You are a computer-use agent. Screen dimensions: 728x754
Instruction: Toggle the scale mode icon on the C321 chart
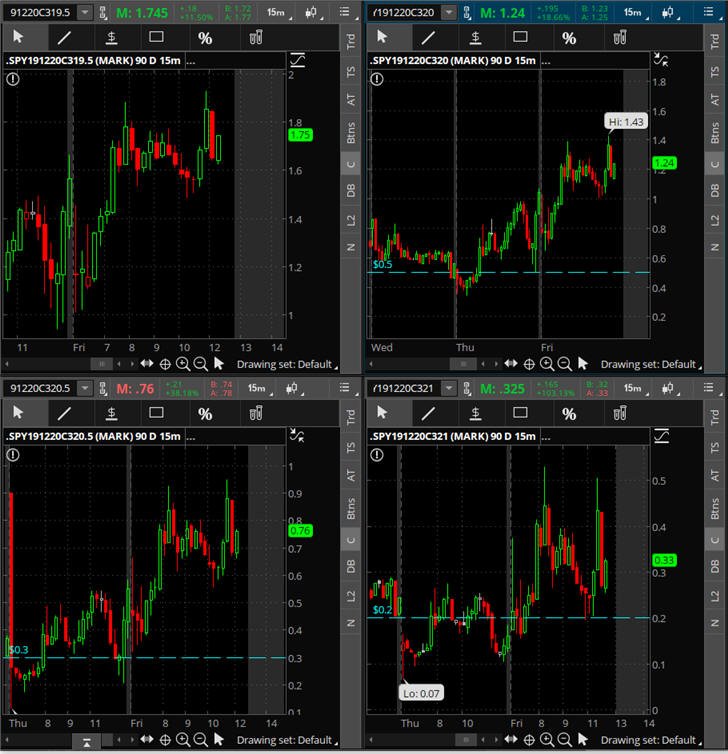pyautogui.click(x=662, y=436)
